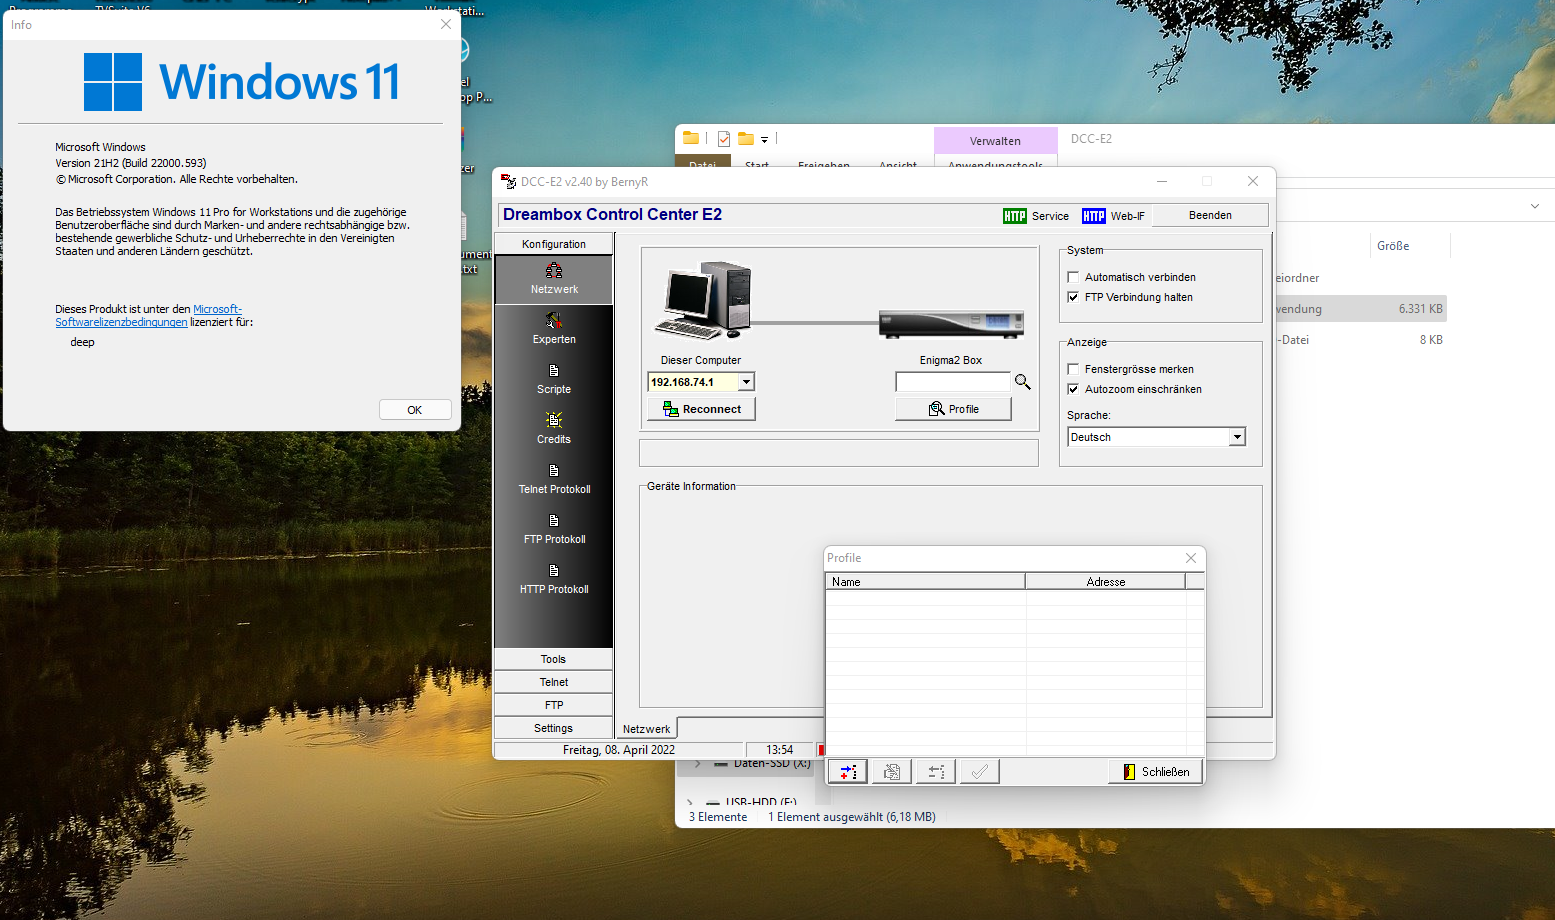
Task: Click the Dieser Computer PC image
Action: point(704,300)
